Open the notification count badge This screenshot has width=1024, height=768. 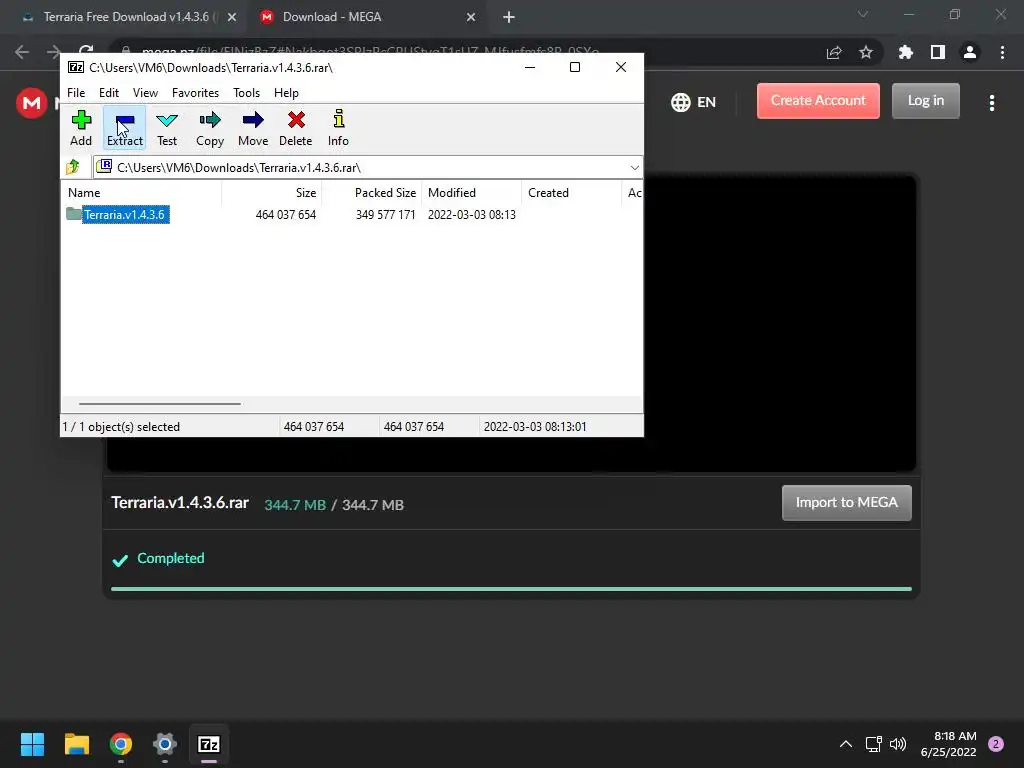[996, 744]
